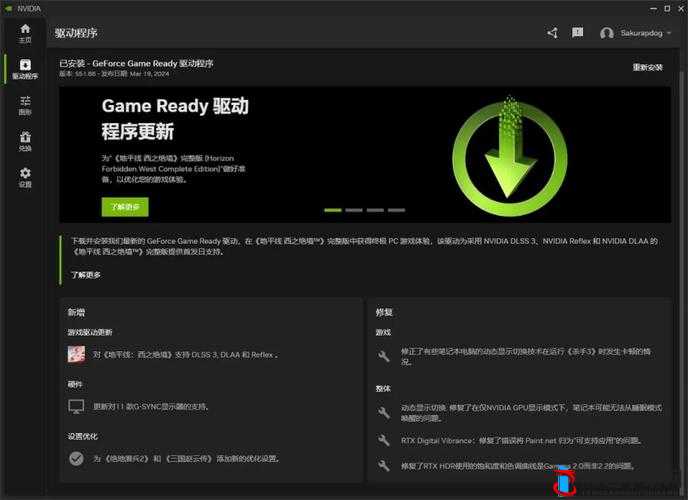Click the version and release date line
Image resolution: width=688 pixels, height=500 pixels.
coord(114,74)
